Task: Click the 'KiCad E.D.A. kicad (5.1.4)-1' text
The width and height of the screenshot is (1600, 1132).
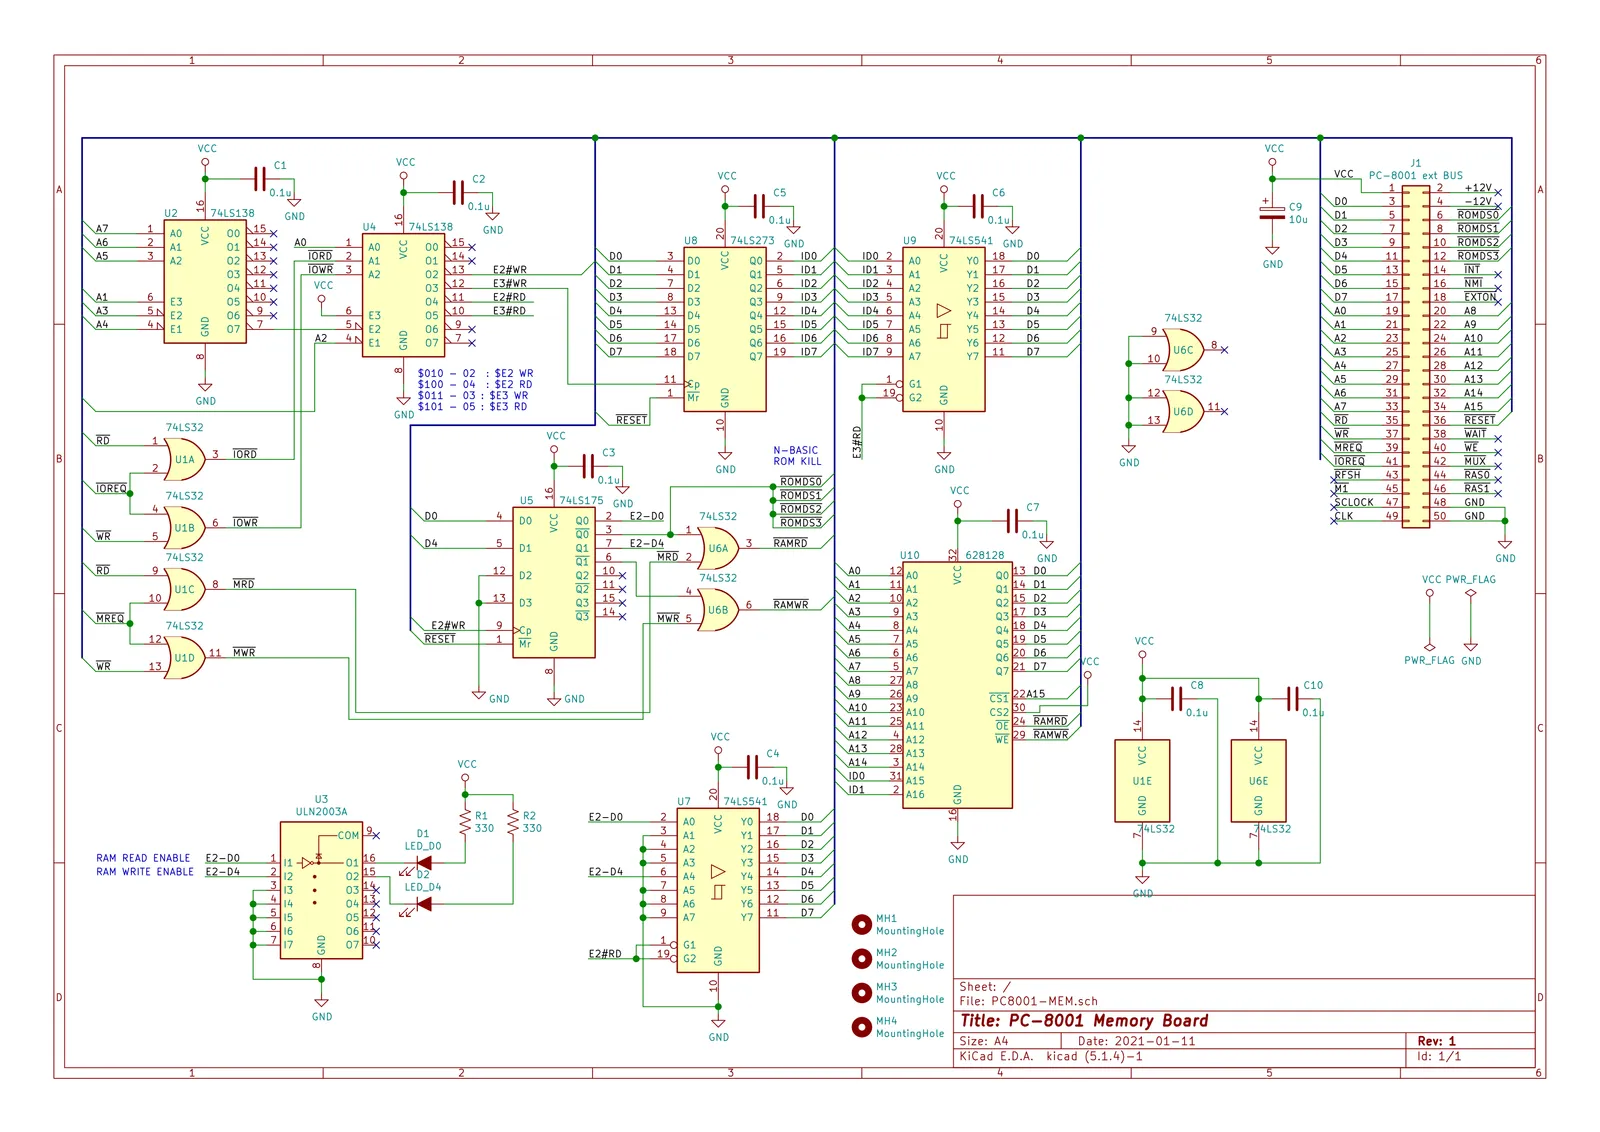Action: coord(1051,1056)
